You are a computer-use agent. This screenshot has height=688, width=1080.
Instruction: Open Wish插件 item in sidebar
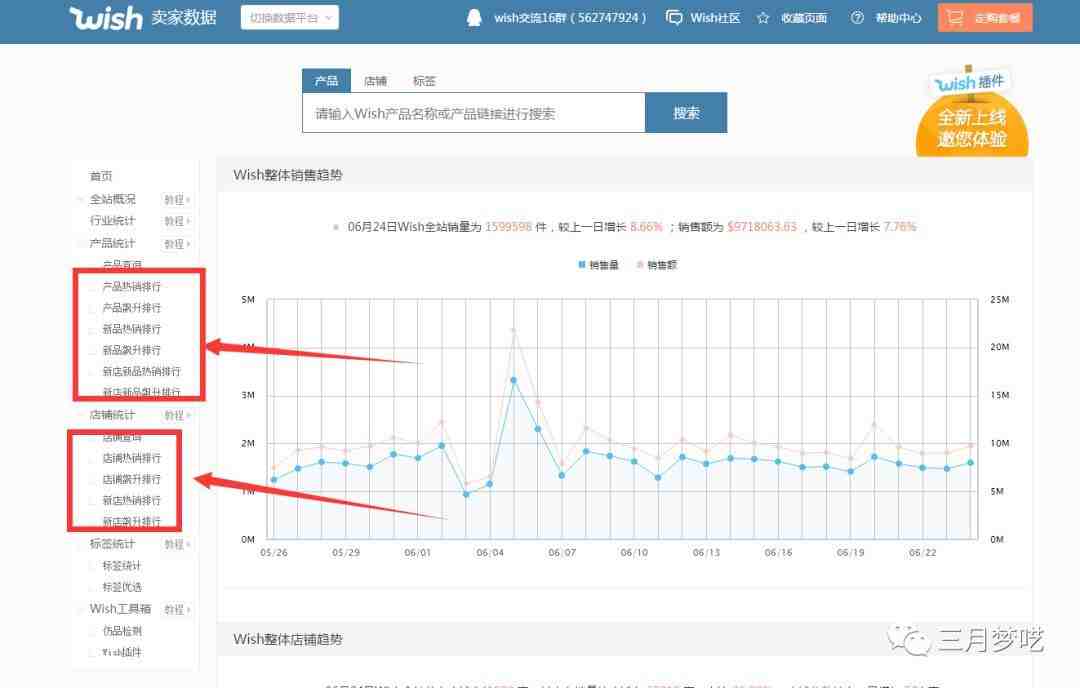click(x=122, y=652)
